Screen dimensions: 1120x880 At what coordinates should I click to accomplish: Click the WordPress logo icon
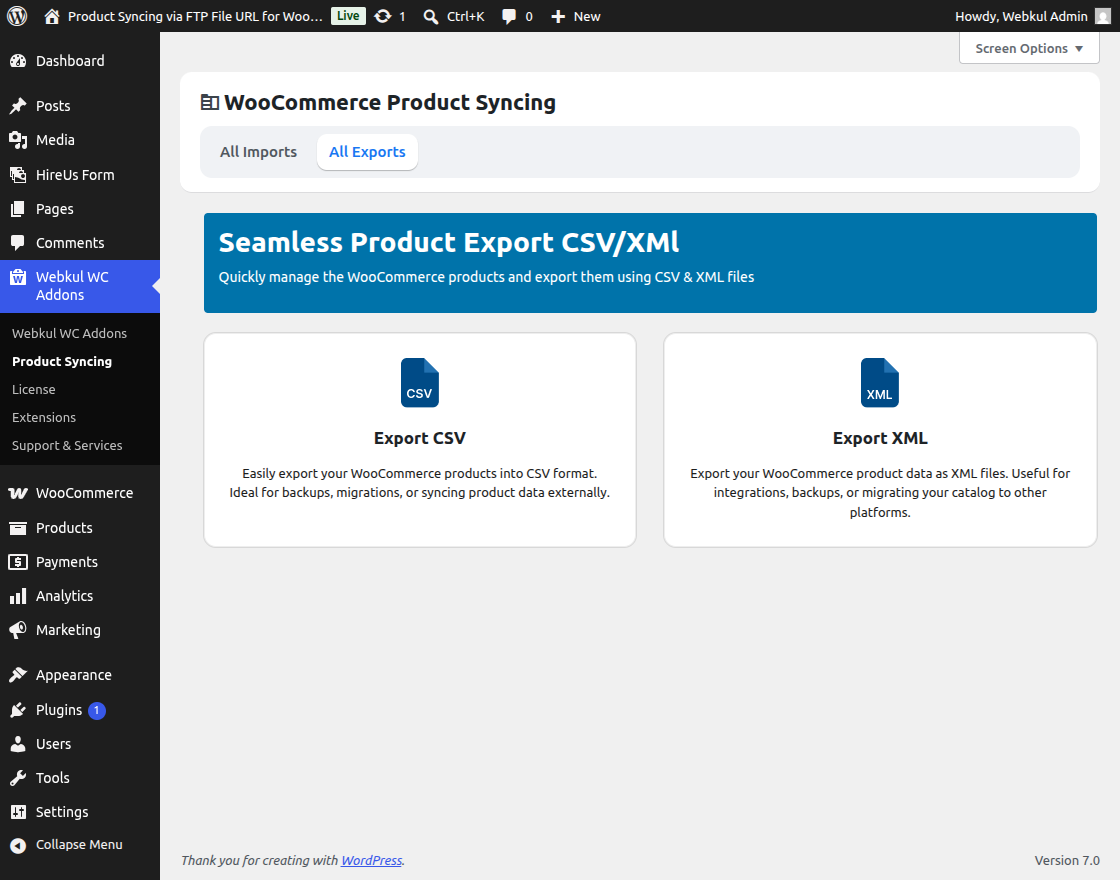coord(17,16)
